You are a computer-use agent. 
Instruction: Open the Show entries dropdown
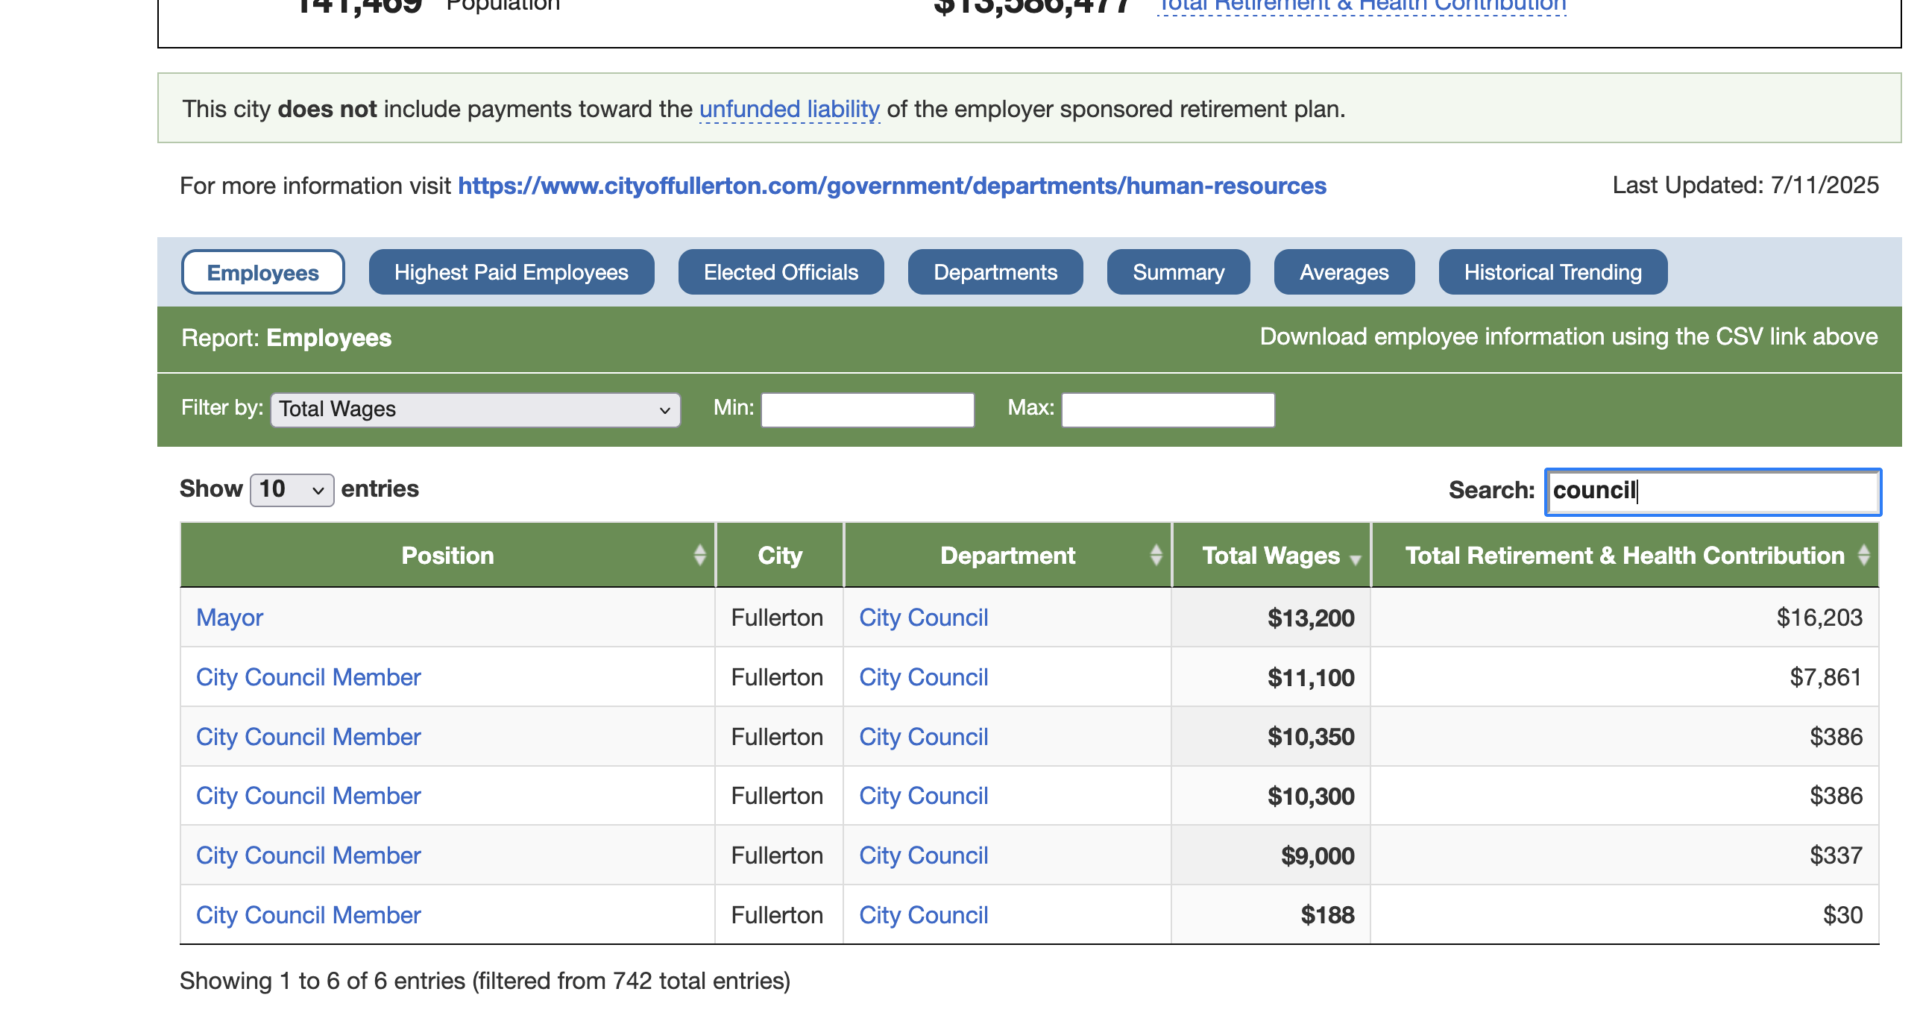(x=291, y=489)
